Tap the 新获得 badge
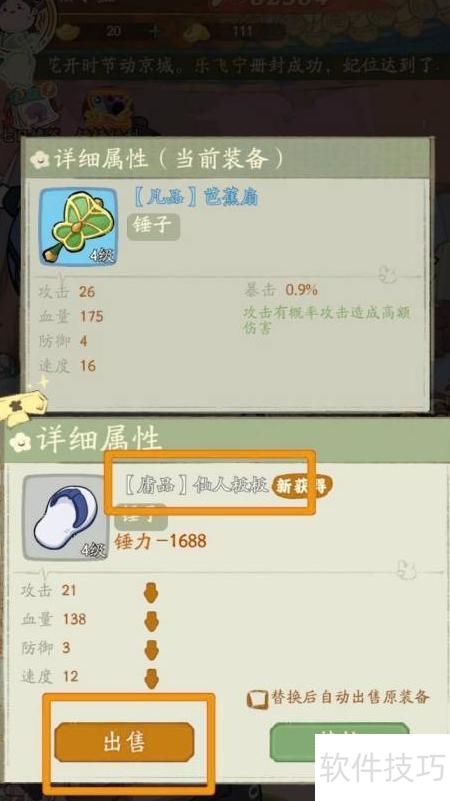The height and width of the screenshot is (801, 450). tap(302, 486)
